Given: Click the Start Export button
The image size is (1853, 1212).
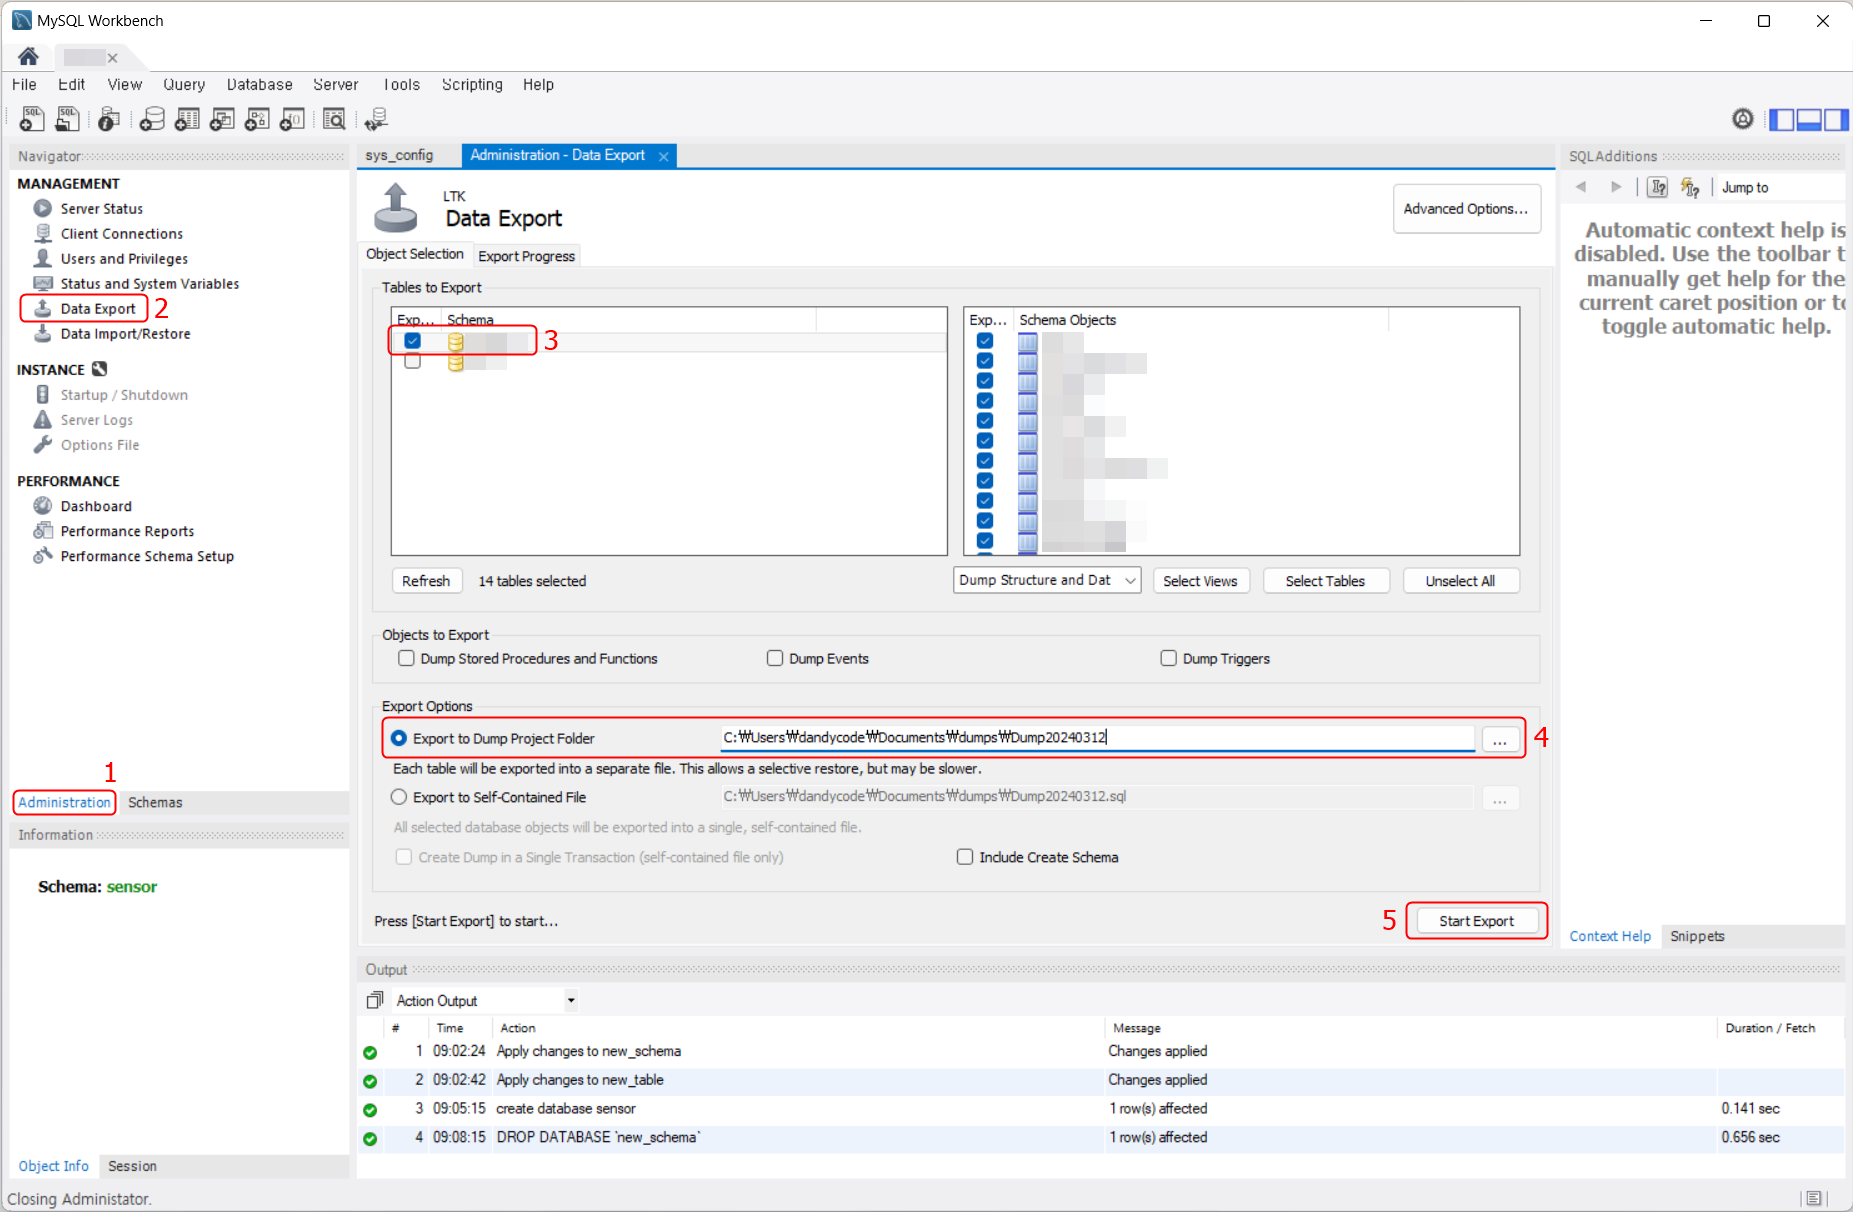Looking at the screenshot, I should (1476, 921).
